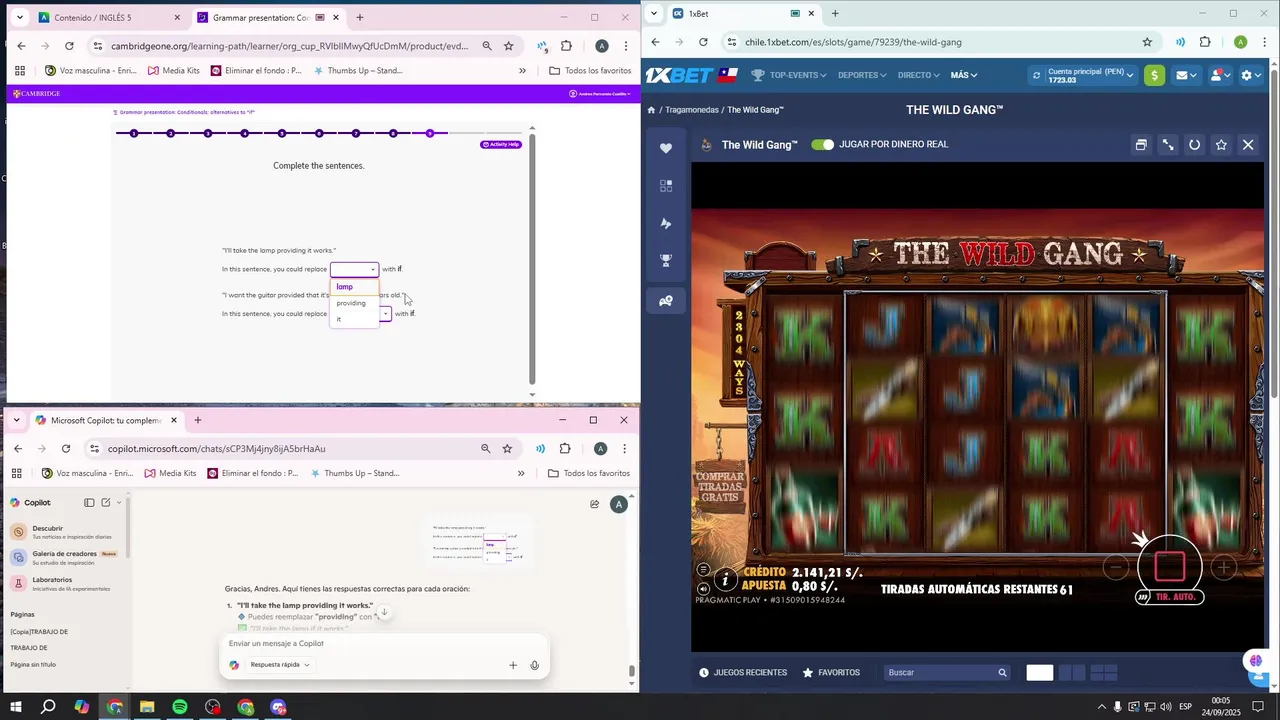Expand the MÁS menu
Image resolution: width=1280 pixels, height=720 pixels.
tap(963, 75)
